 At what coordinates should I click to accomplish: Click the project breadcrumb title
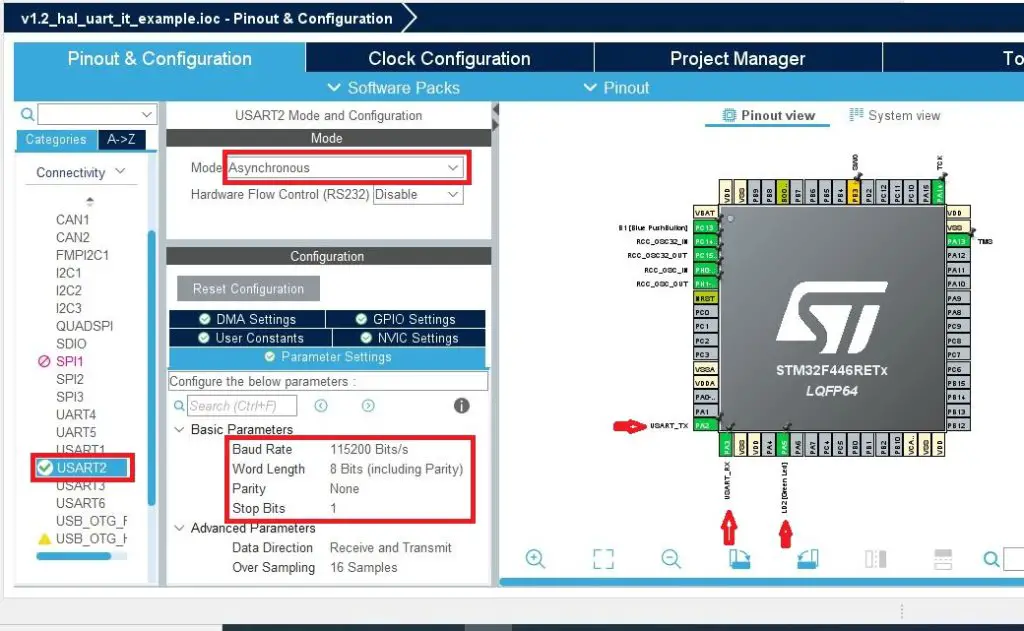pos(206,18)
